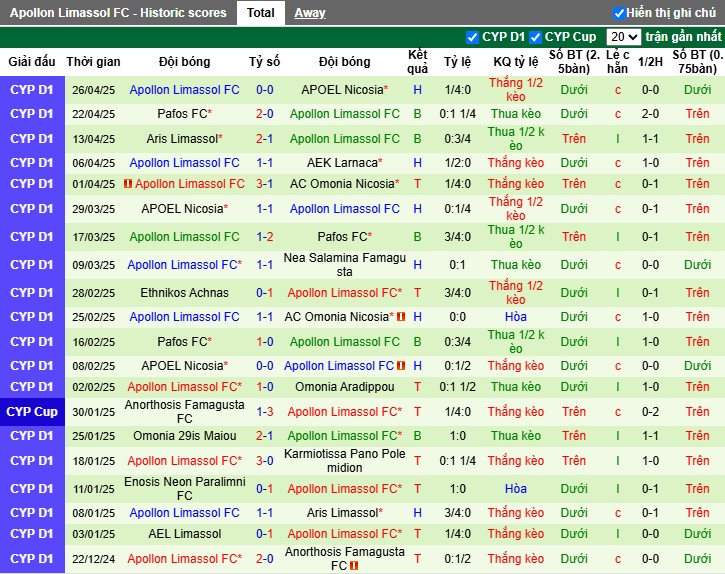Click the Lẻ chẵn column header
The image size is (725, 574).
[618, 62]
